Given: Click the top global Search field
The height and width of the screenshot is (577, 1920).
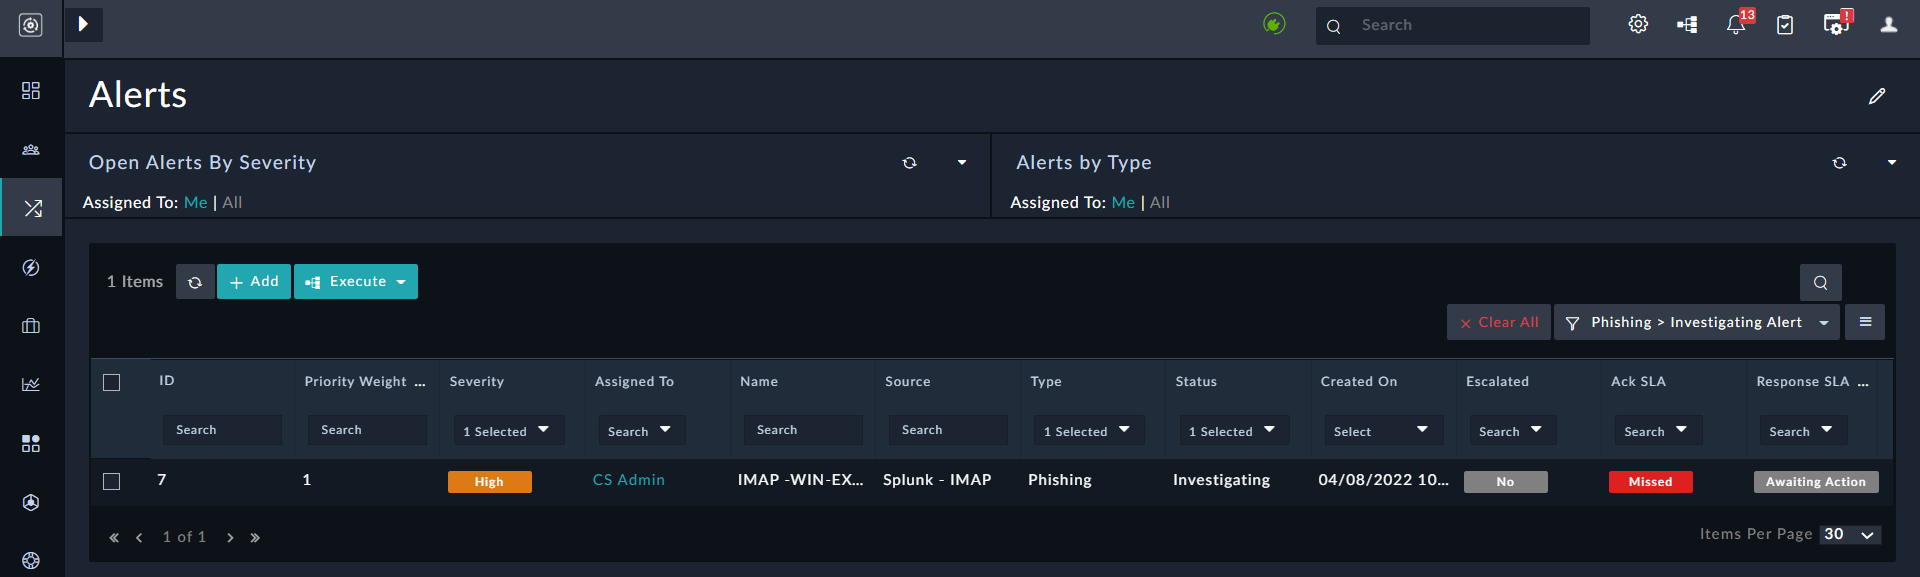Looking at the screenshot, I should [1465, 26].
